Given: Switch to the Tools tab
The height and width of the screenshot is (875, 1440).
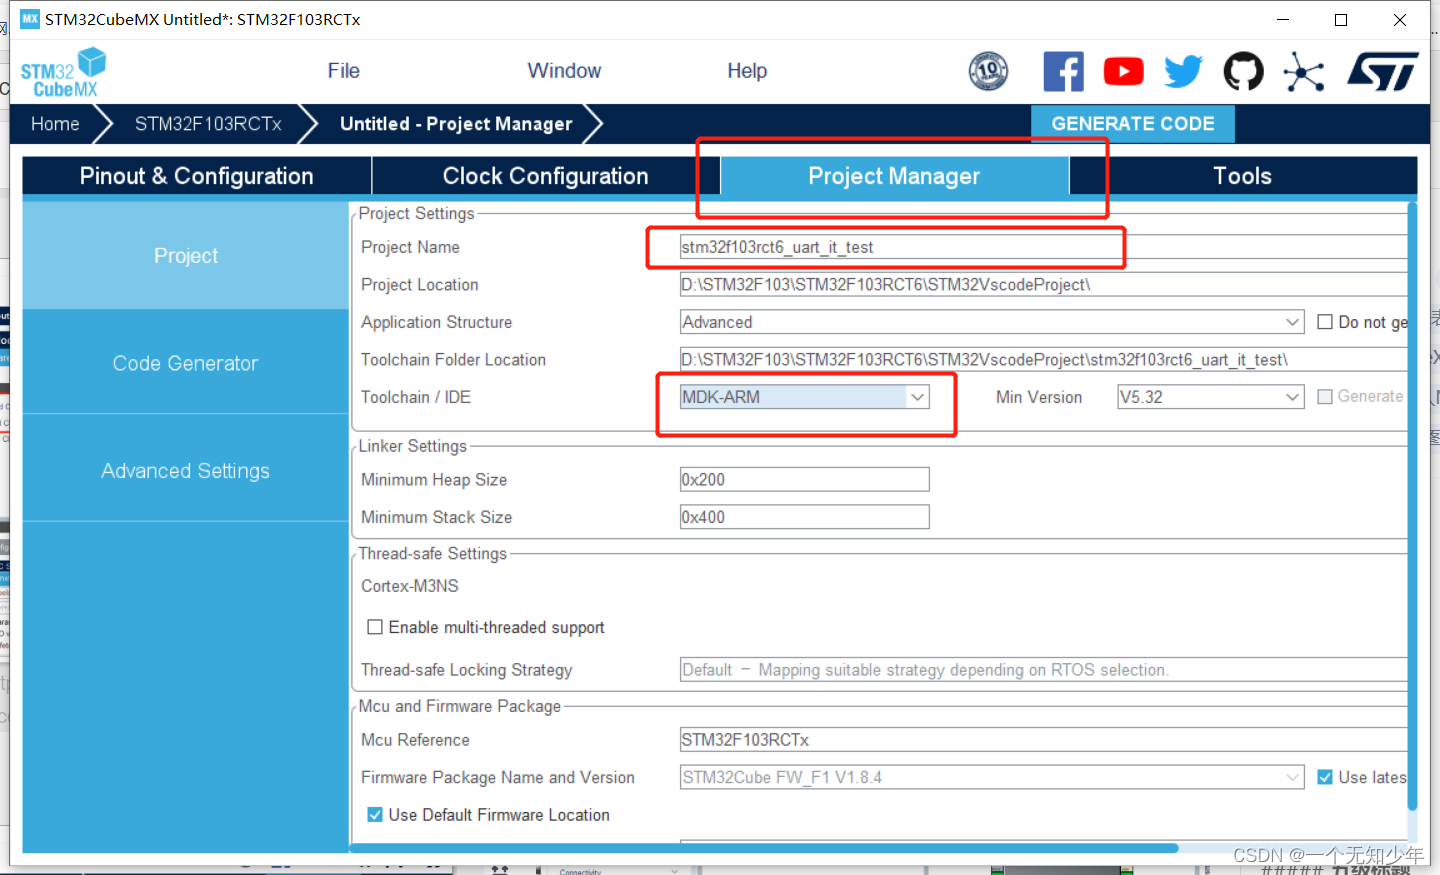Looking at the screenshot, I should pos(1243,176).
